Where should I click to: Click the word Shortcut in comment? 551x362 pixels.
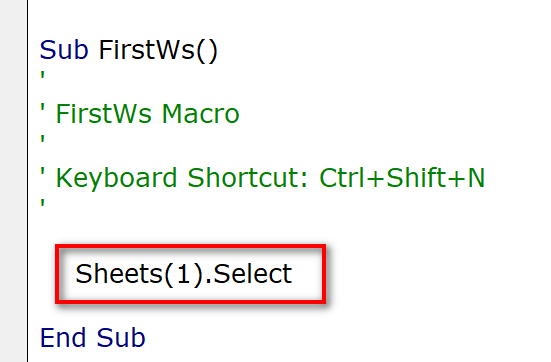[x=247, y=177]
